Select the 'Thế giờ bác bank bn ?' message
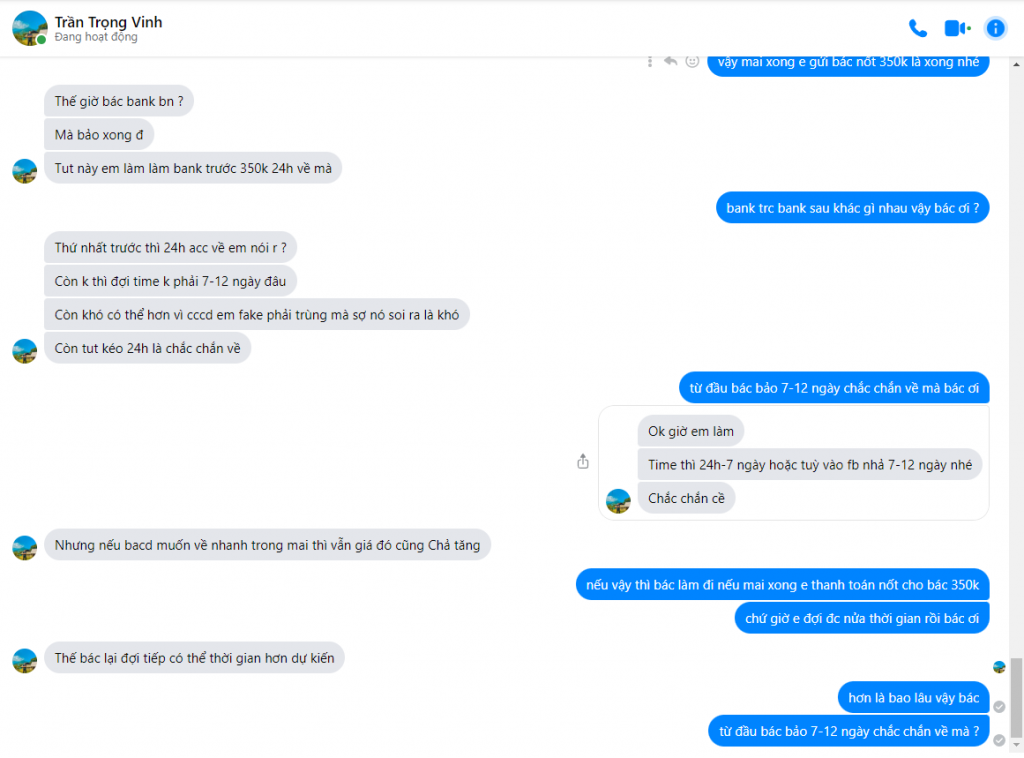Viewport: 1024px width, 758px height. (x=119, y=101)
